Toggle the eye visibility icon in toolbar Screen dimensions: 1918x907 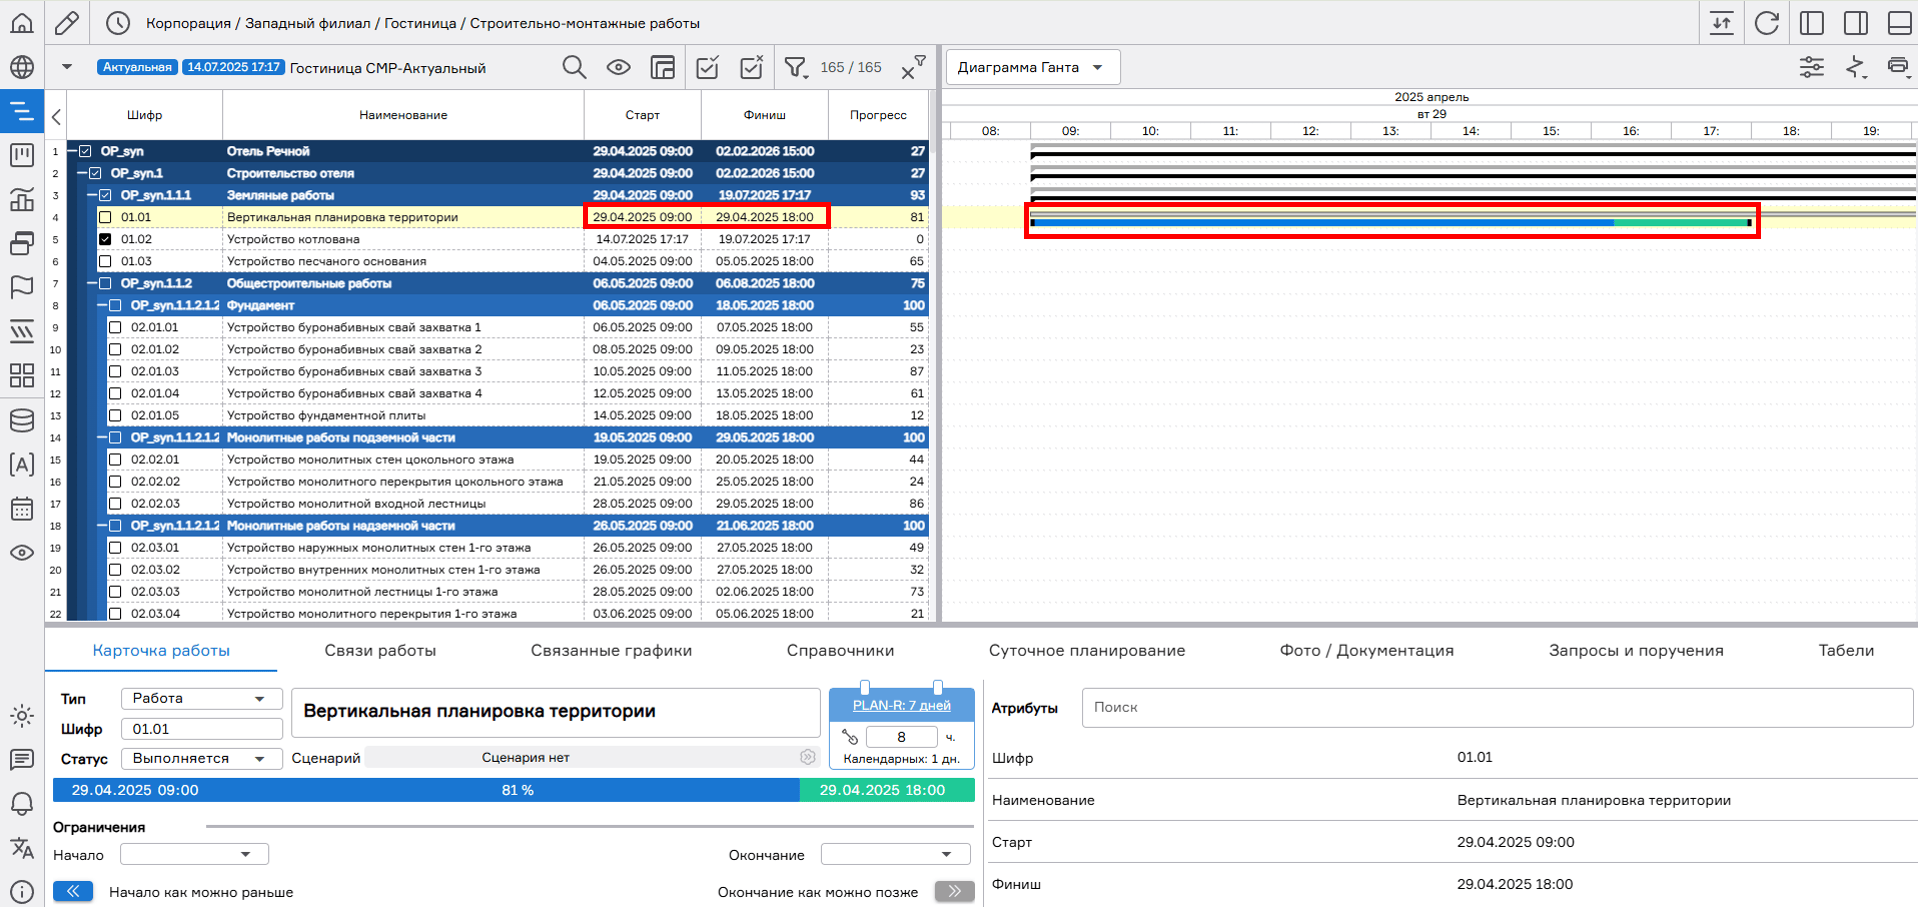click(618, 67)
